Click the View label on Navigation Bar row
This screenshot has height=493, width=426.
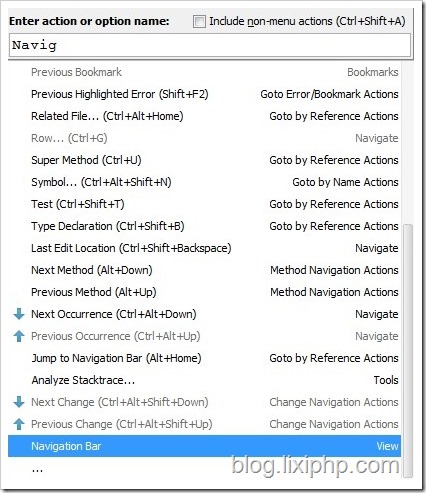pyautogui.click(x=387, y=446)
